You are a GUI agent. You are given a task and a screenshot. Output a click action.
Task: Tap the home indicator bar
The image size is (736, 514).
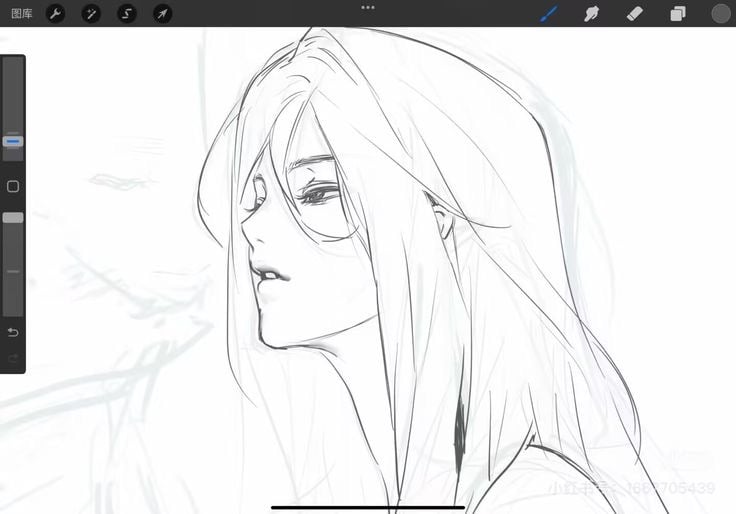[367, 507]
